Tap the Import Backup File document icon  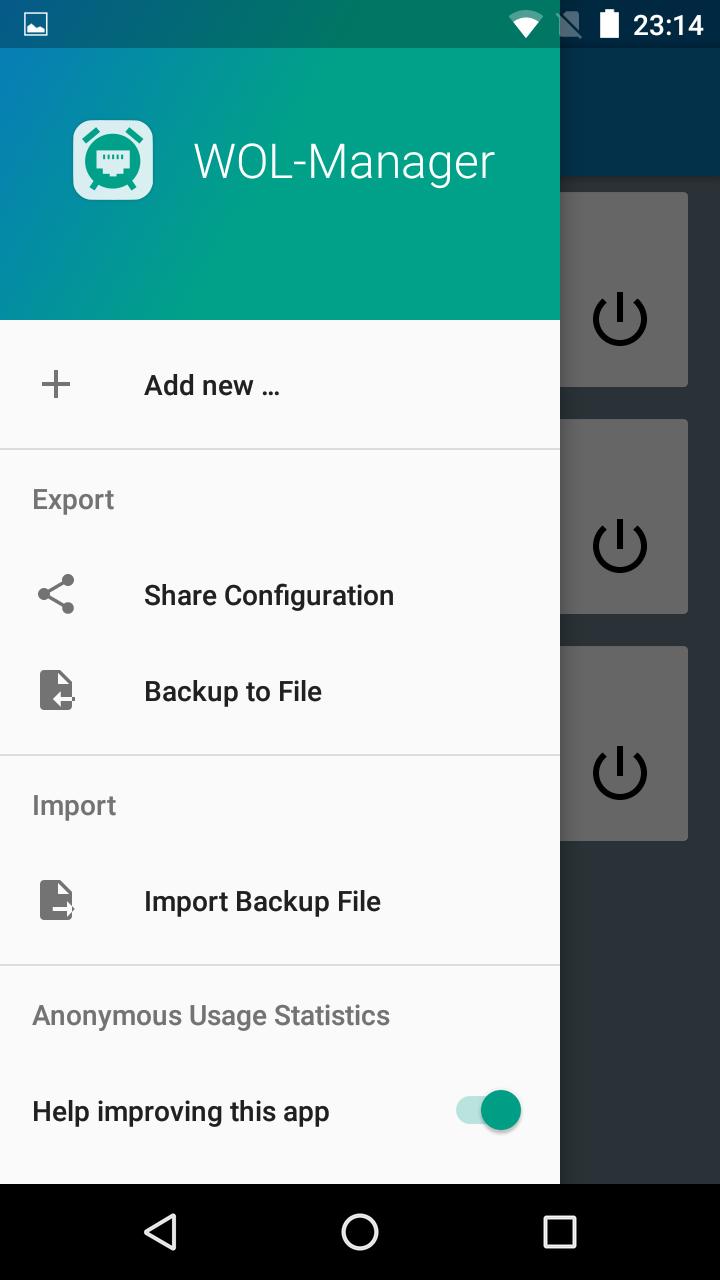coord(57,900)
